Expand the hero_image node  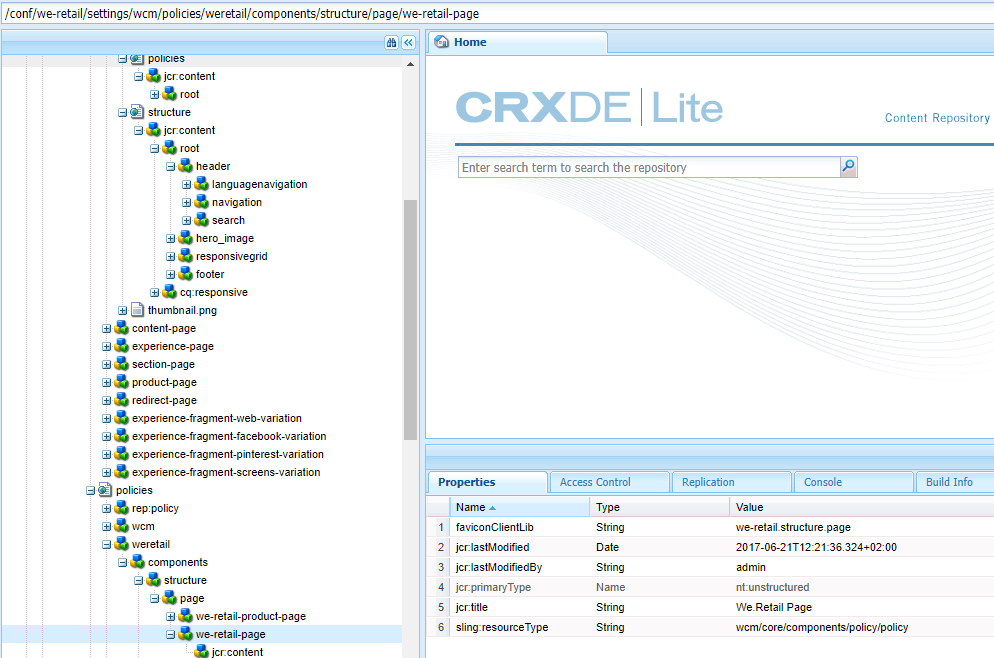[x=171, y=238]
